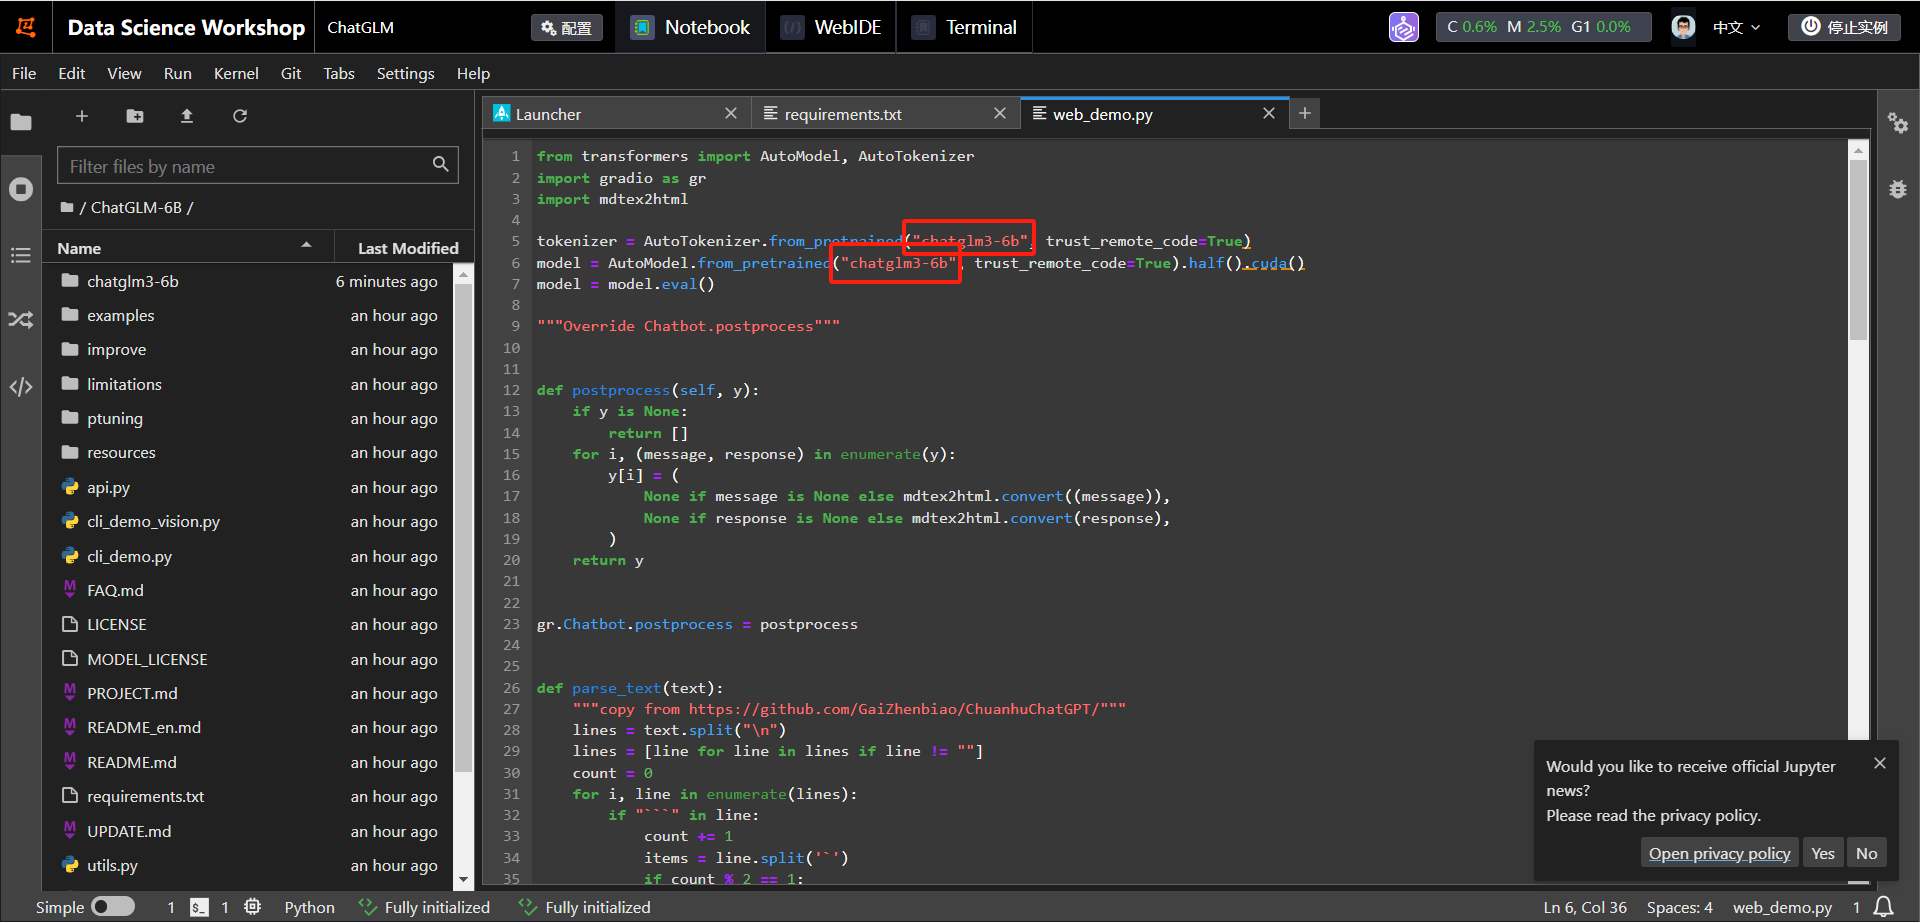Select api.py in file list
Image resolution: width=1920 pixels, height=922 pixels.
pyautogui.click(x=250, y=487)
